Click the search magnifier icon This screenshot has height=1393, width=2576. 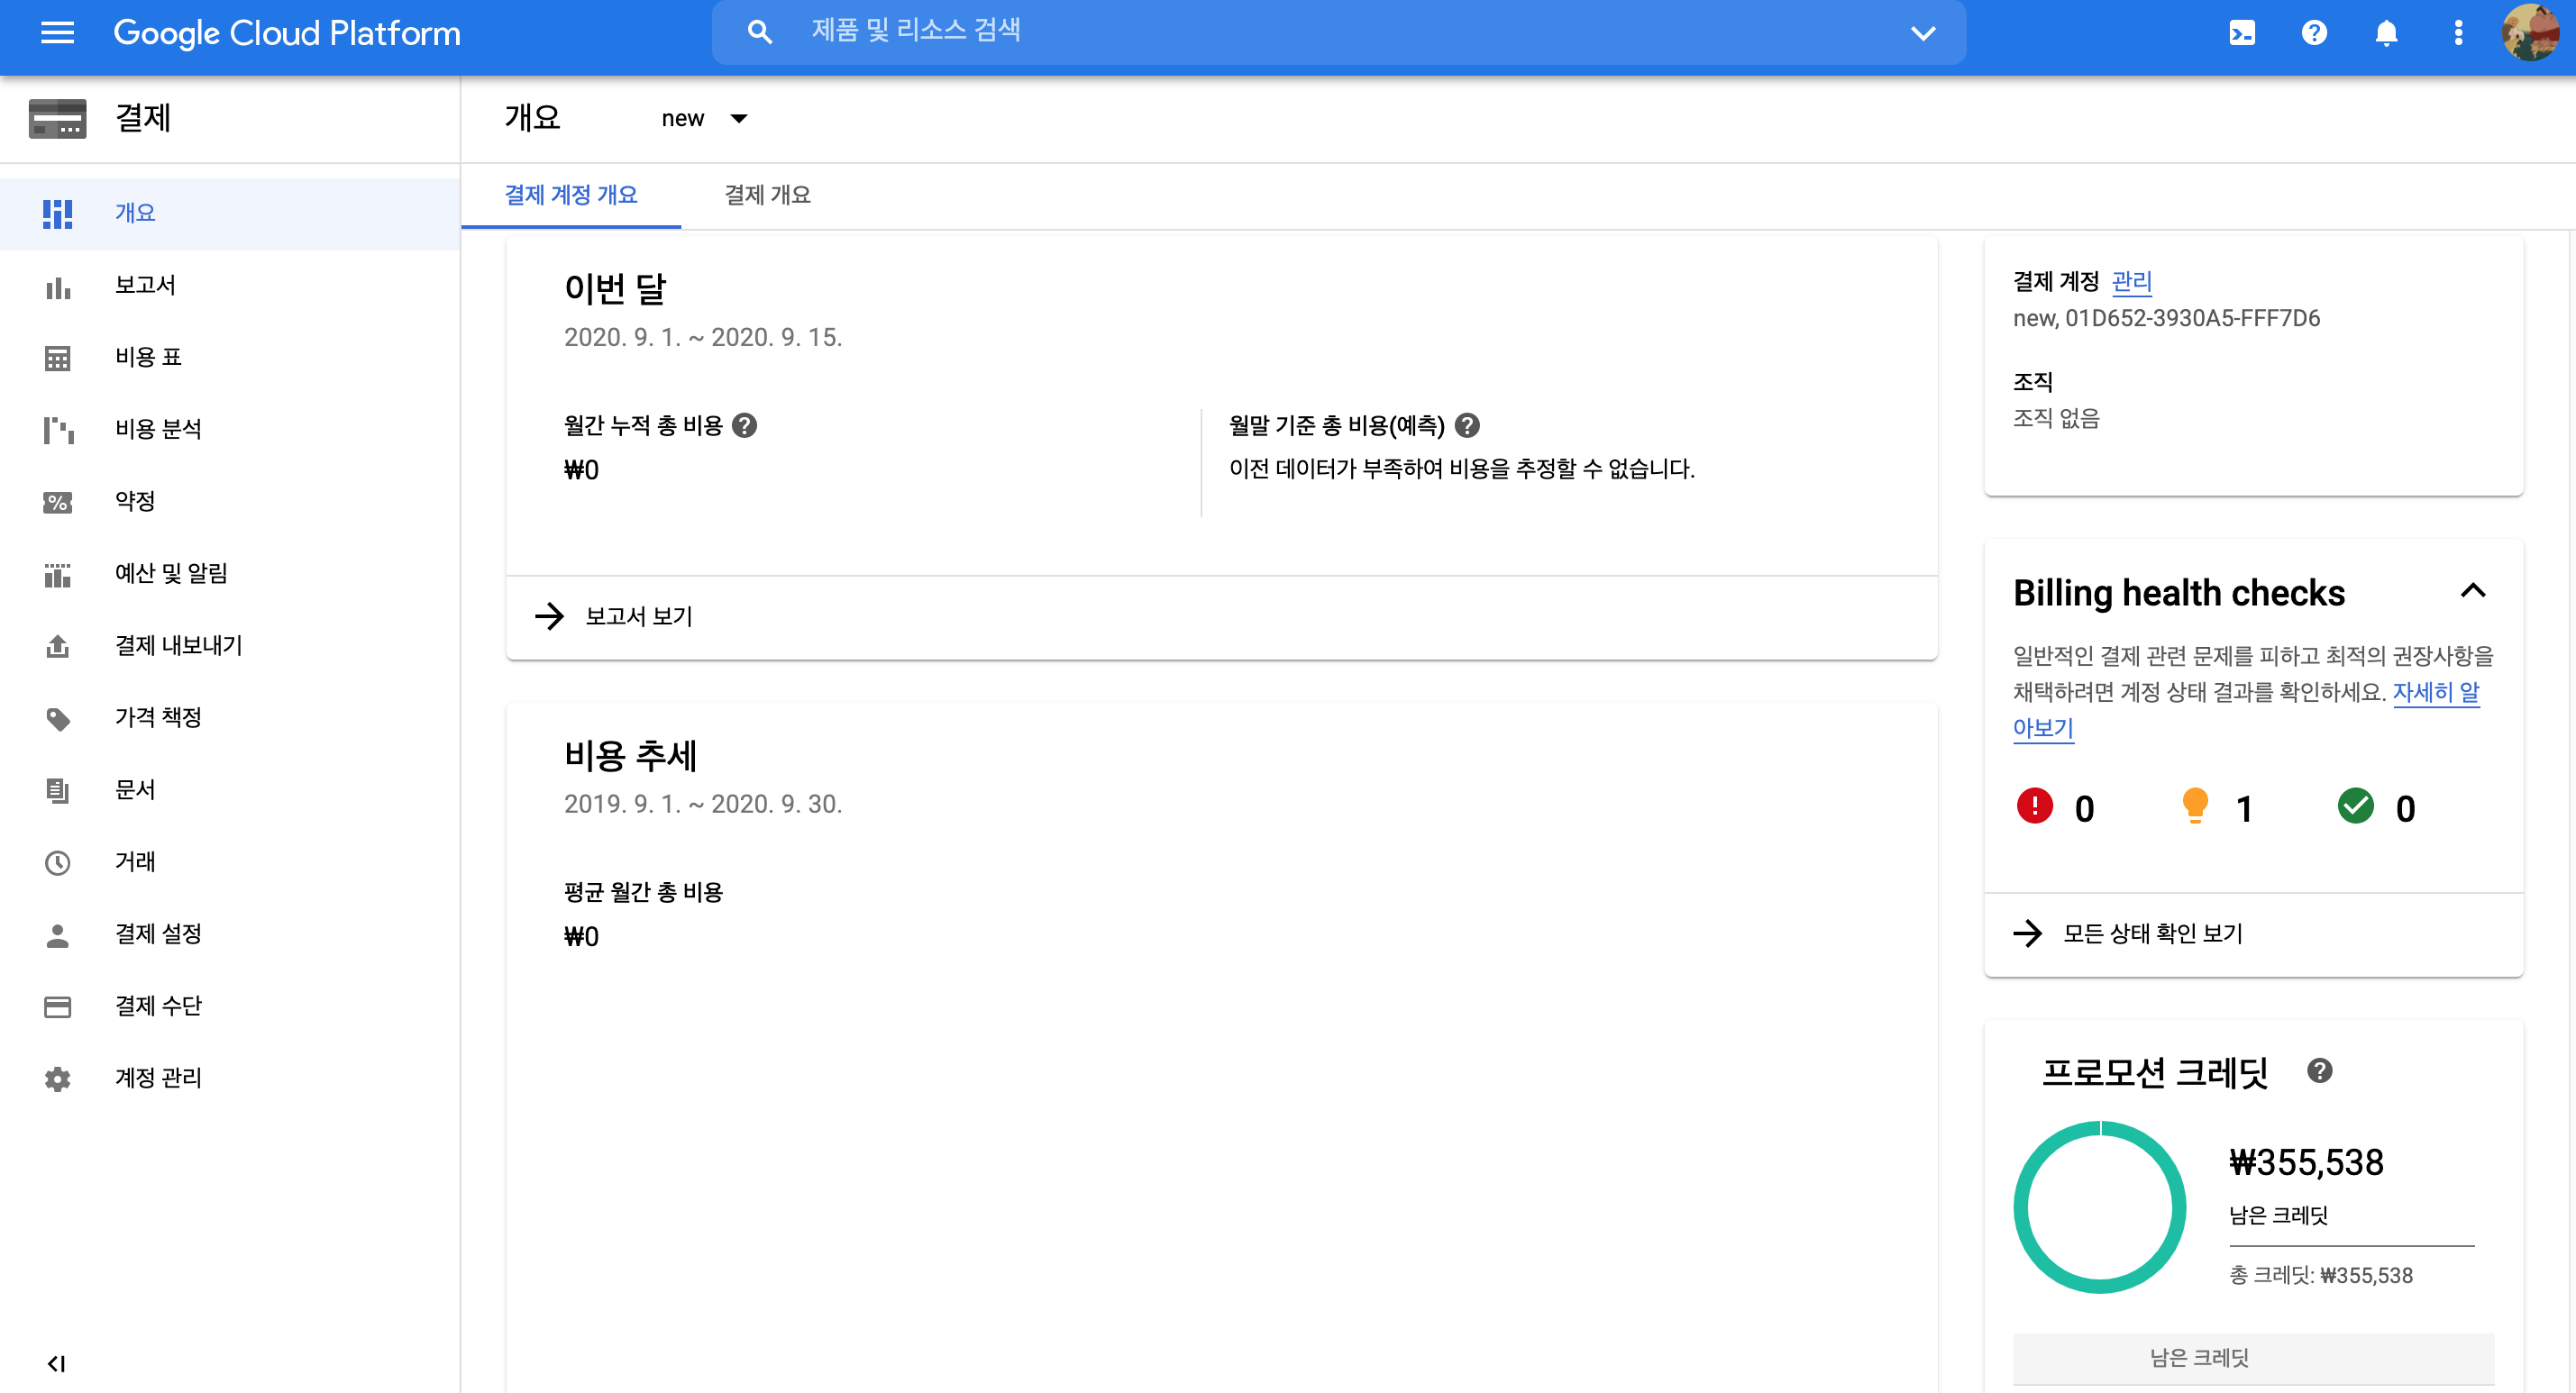[x=760, y=32]
